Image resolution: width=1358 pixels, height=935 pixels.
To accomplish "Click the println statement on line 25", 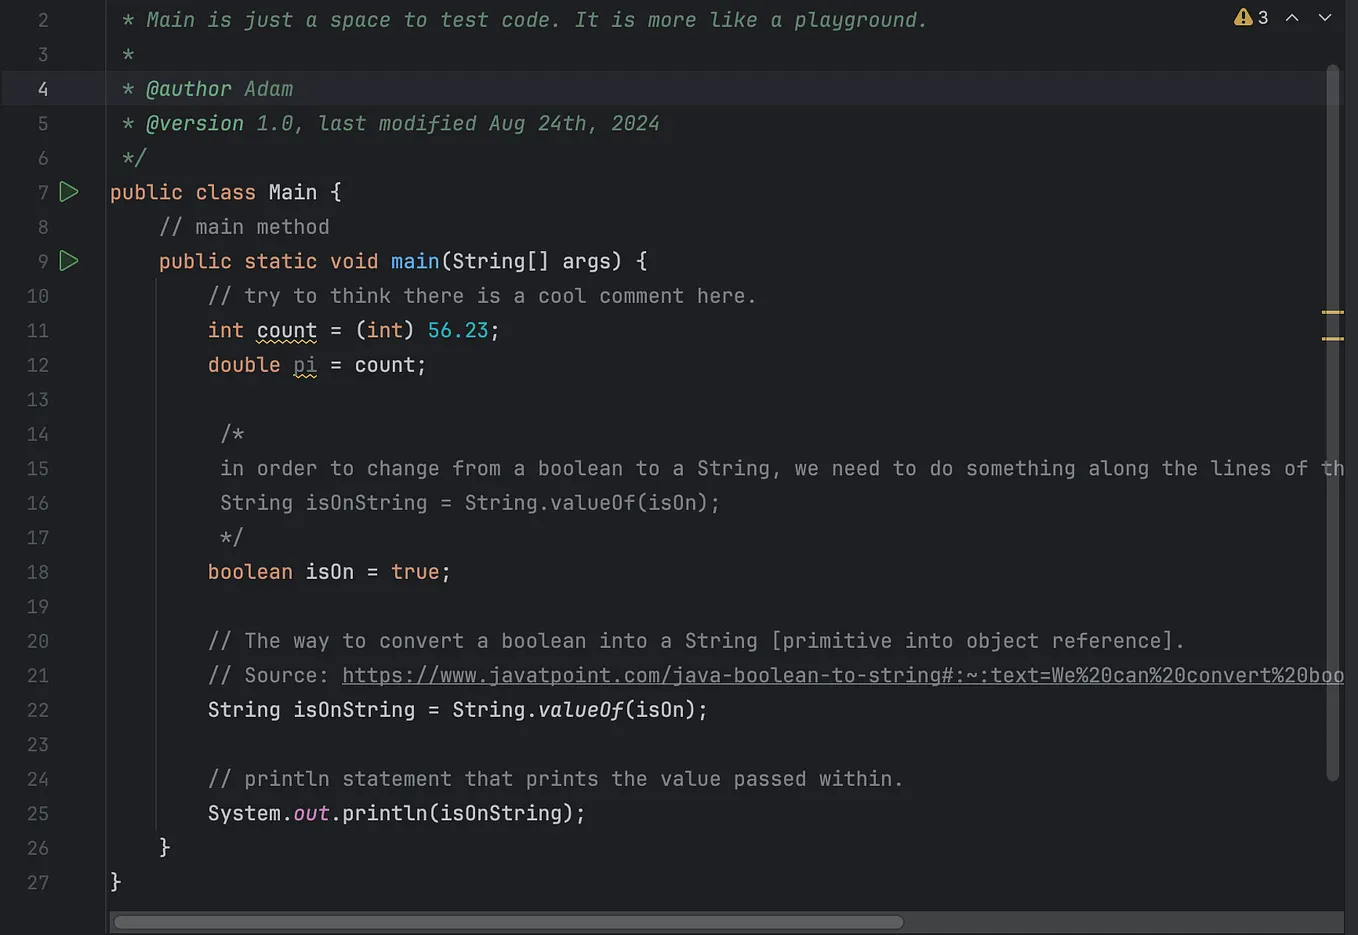I will pos(395,813).
